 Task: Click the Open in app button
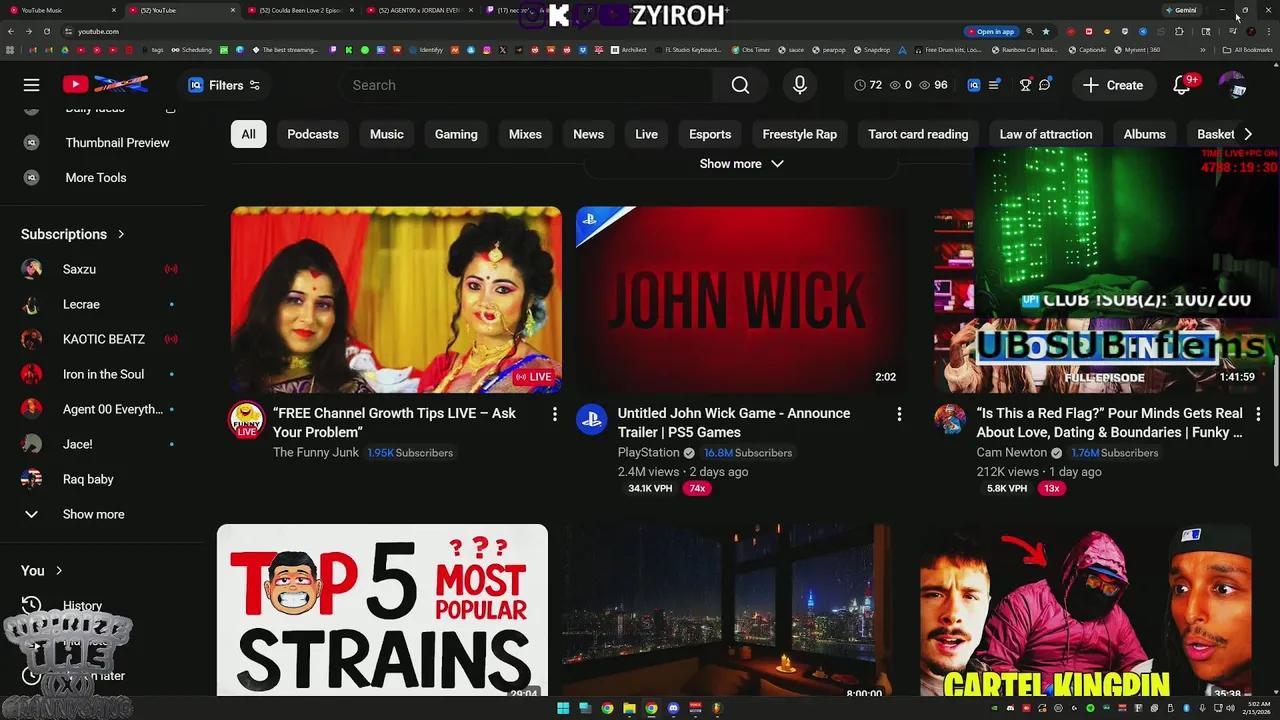[990, 31]
